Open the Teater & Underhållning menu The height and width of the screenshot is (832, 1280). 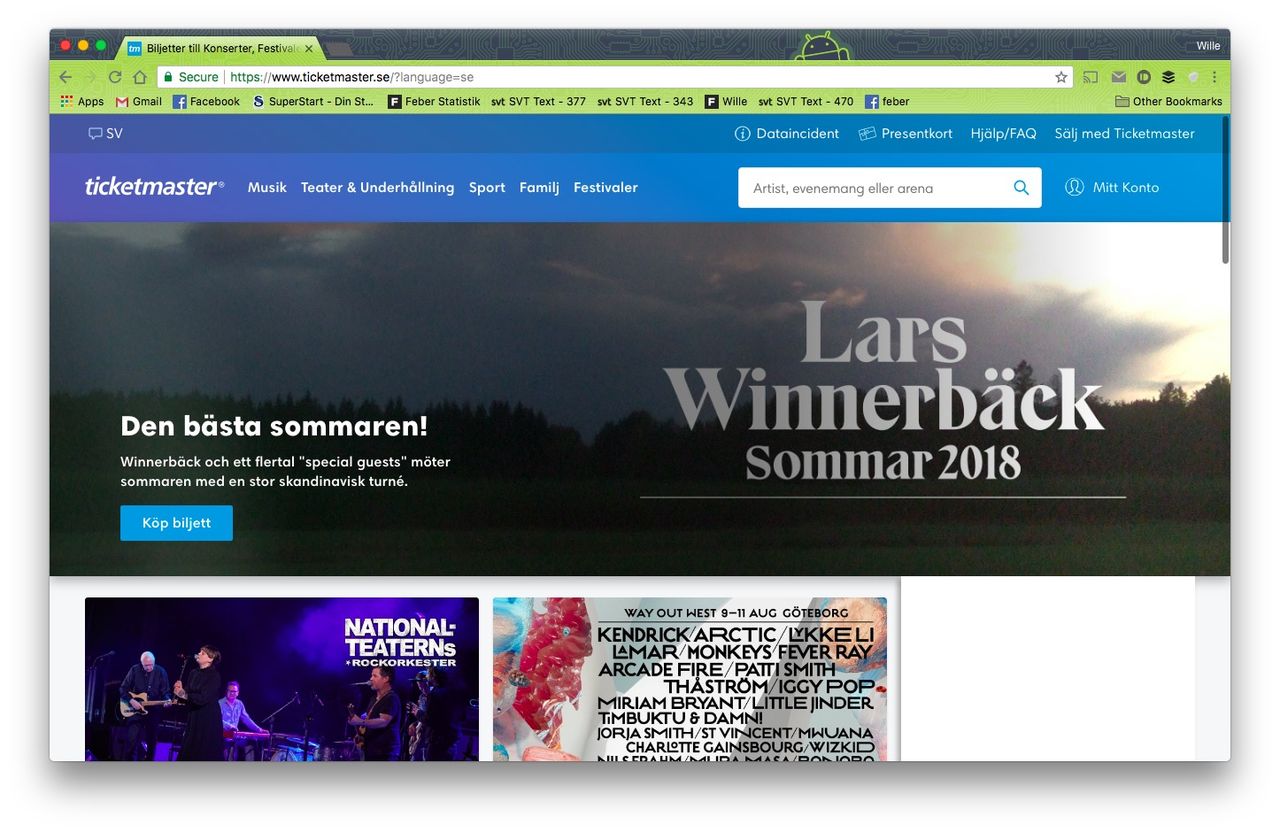[x=377, y=187]
